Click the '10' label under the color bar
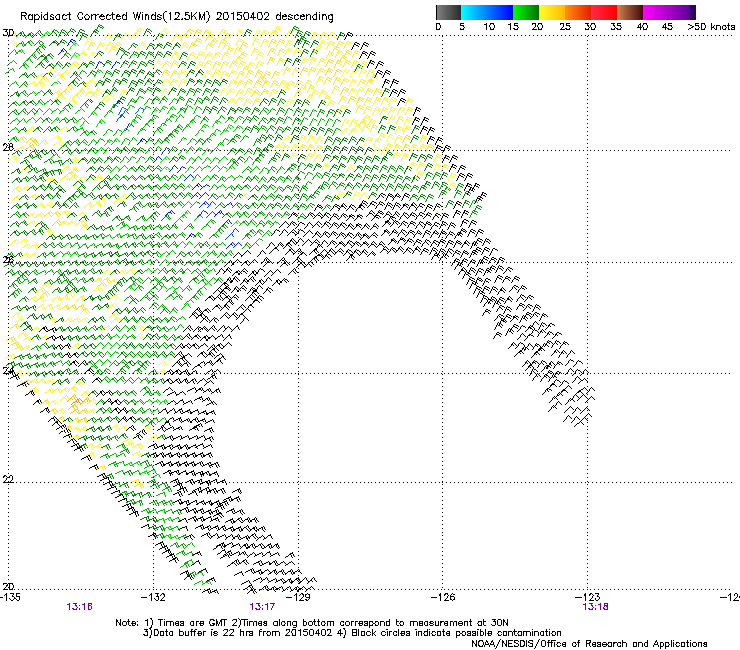The image size is (740, 650). click(x=489, y=27)
